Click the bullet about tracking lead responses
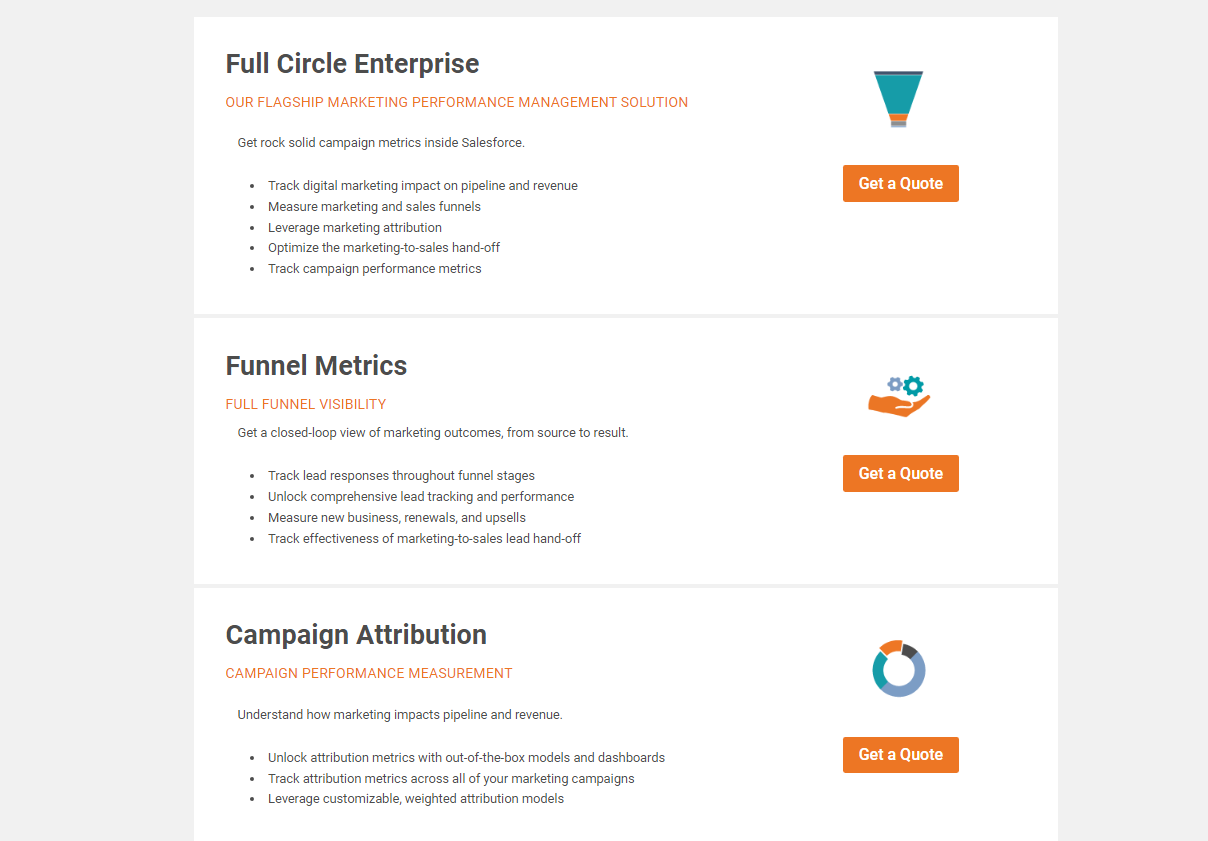1208x841 pixels. (x=401, y=475)
